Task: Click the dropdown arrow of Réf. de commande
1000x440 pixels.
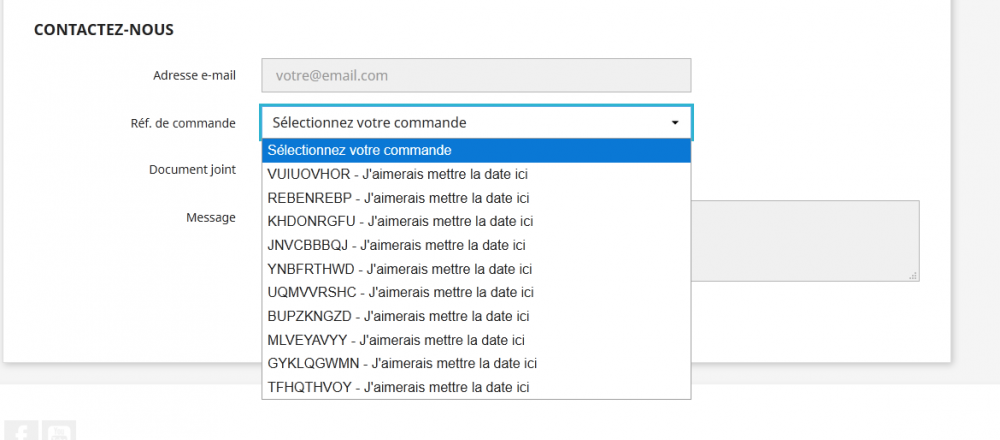Action: point(675,123)
